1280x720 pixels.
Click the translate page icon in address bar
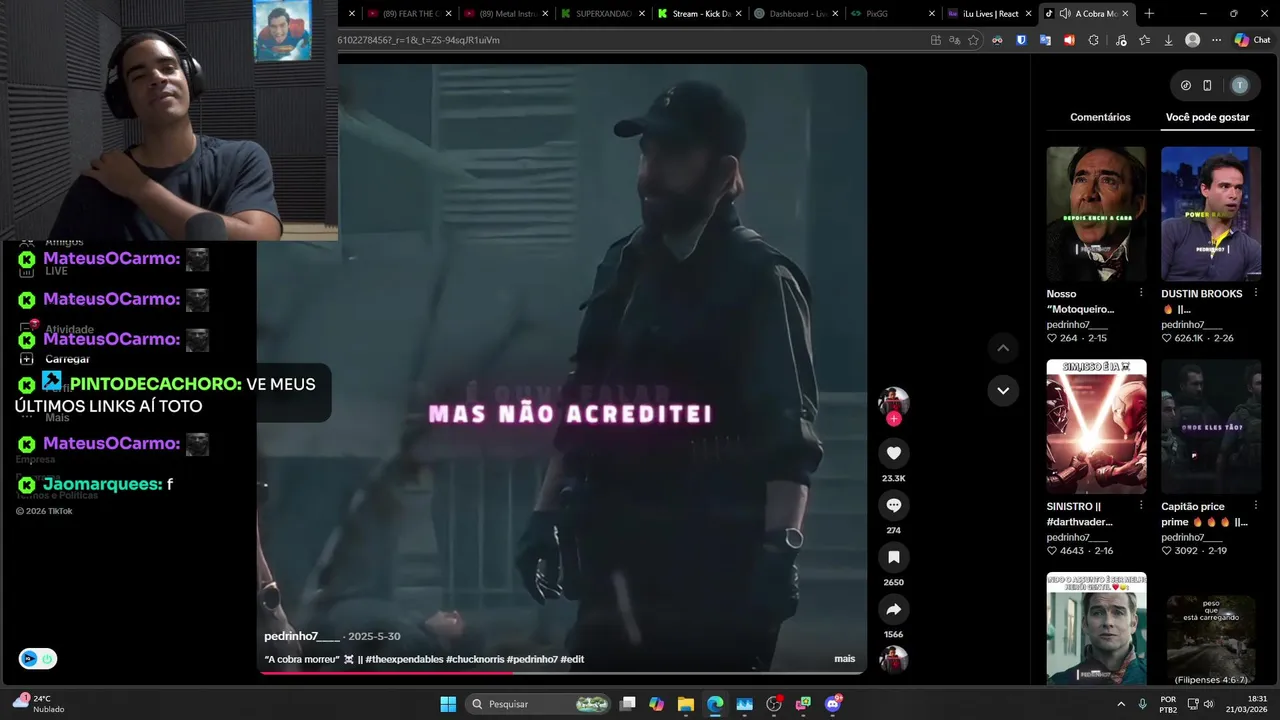(x=954, y=40)
